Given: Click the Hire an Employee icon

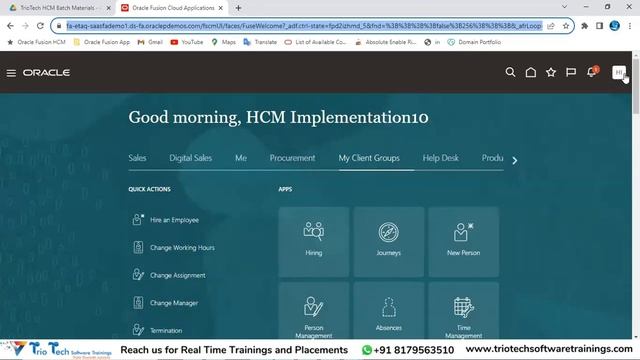Looking at the screenshot, I should (138, 220).
